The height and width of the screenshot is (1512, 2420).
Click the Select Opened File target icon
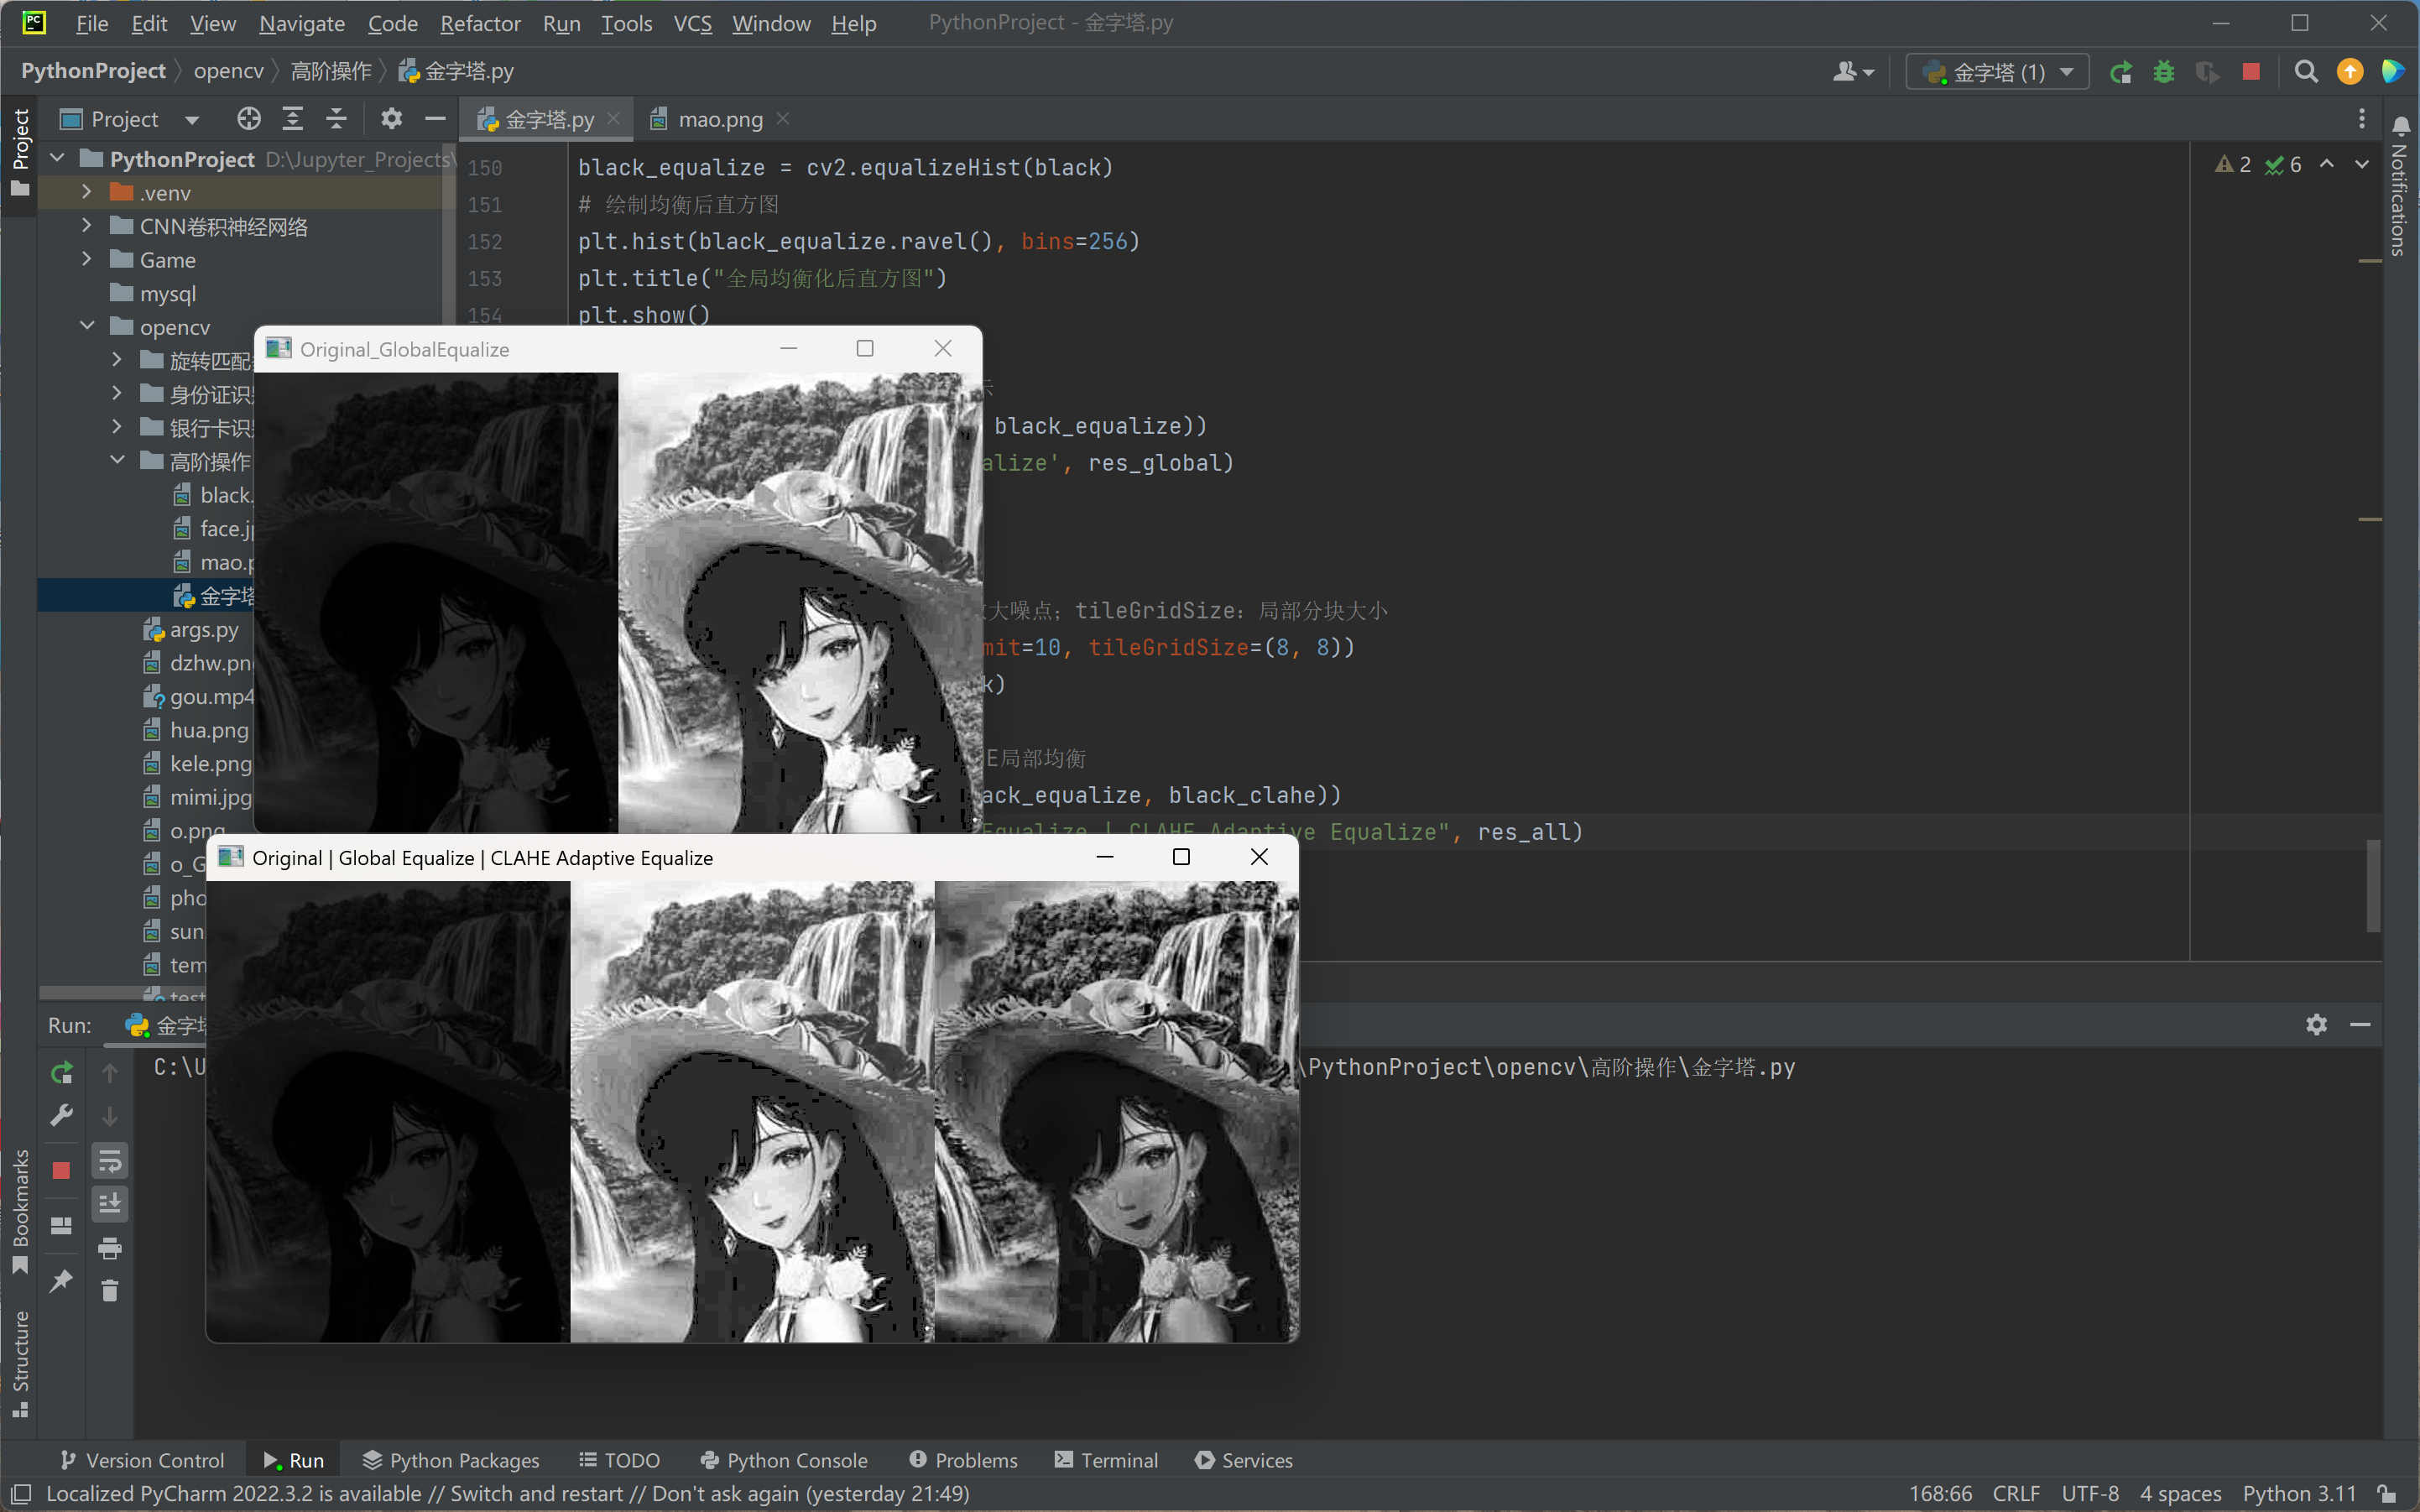click(x=249, y=119)
